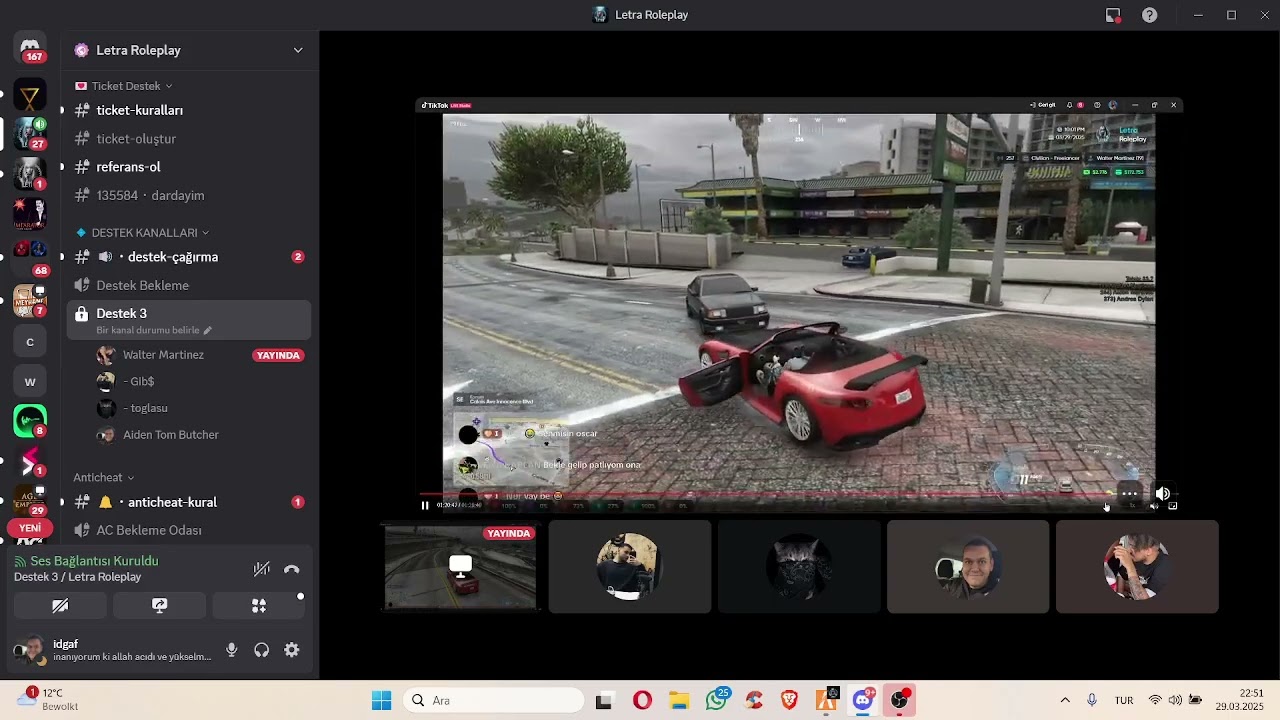The height and width of the screenshot is (720, 1280).
Task: Mute the microphone in user panel
Action: click(x=232, y=650)
